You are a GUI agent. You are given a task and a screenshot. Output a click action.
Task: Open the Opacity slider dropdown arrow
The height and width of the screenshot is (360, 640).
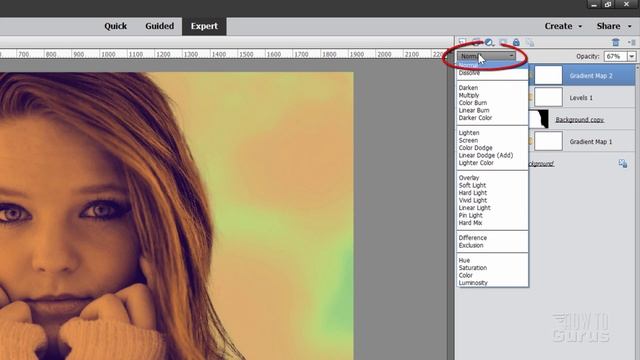click(631, 56)
